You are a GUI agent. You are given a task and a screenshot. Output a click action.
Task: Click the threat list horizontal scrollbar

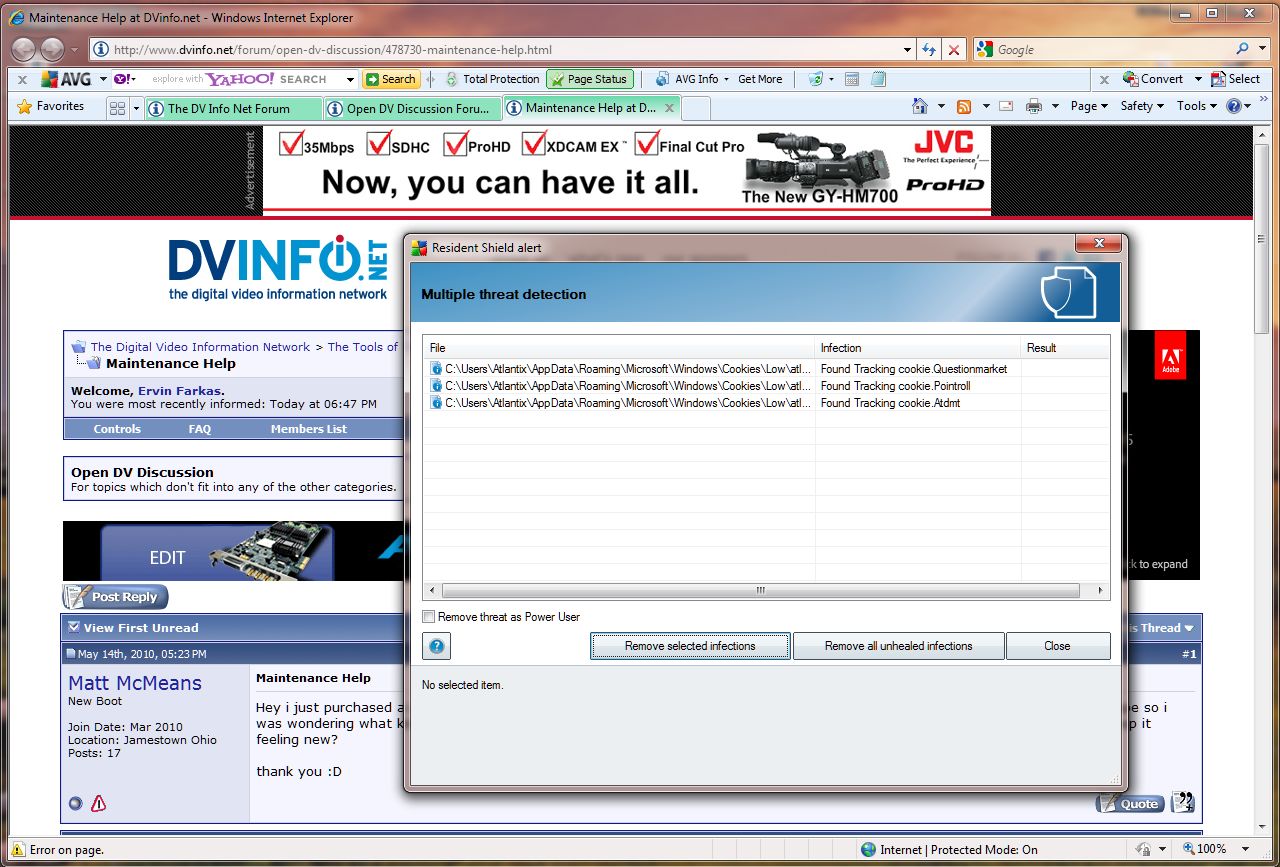pyautogui.click(x=760, y=591)
